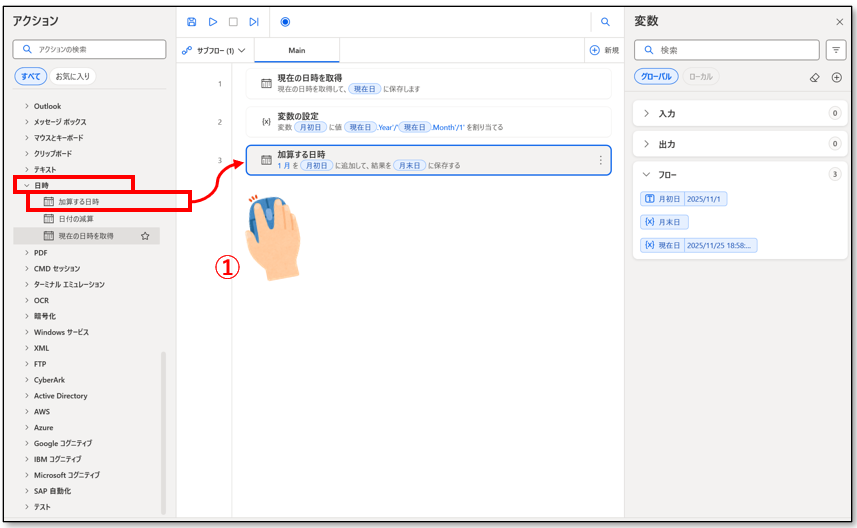Select the お気に入り actions tab
The height and width of the screenshot is (528, 857).
73,76
